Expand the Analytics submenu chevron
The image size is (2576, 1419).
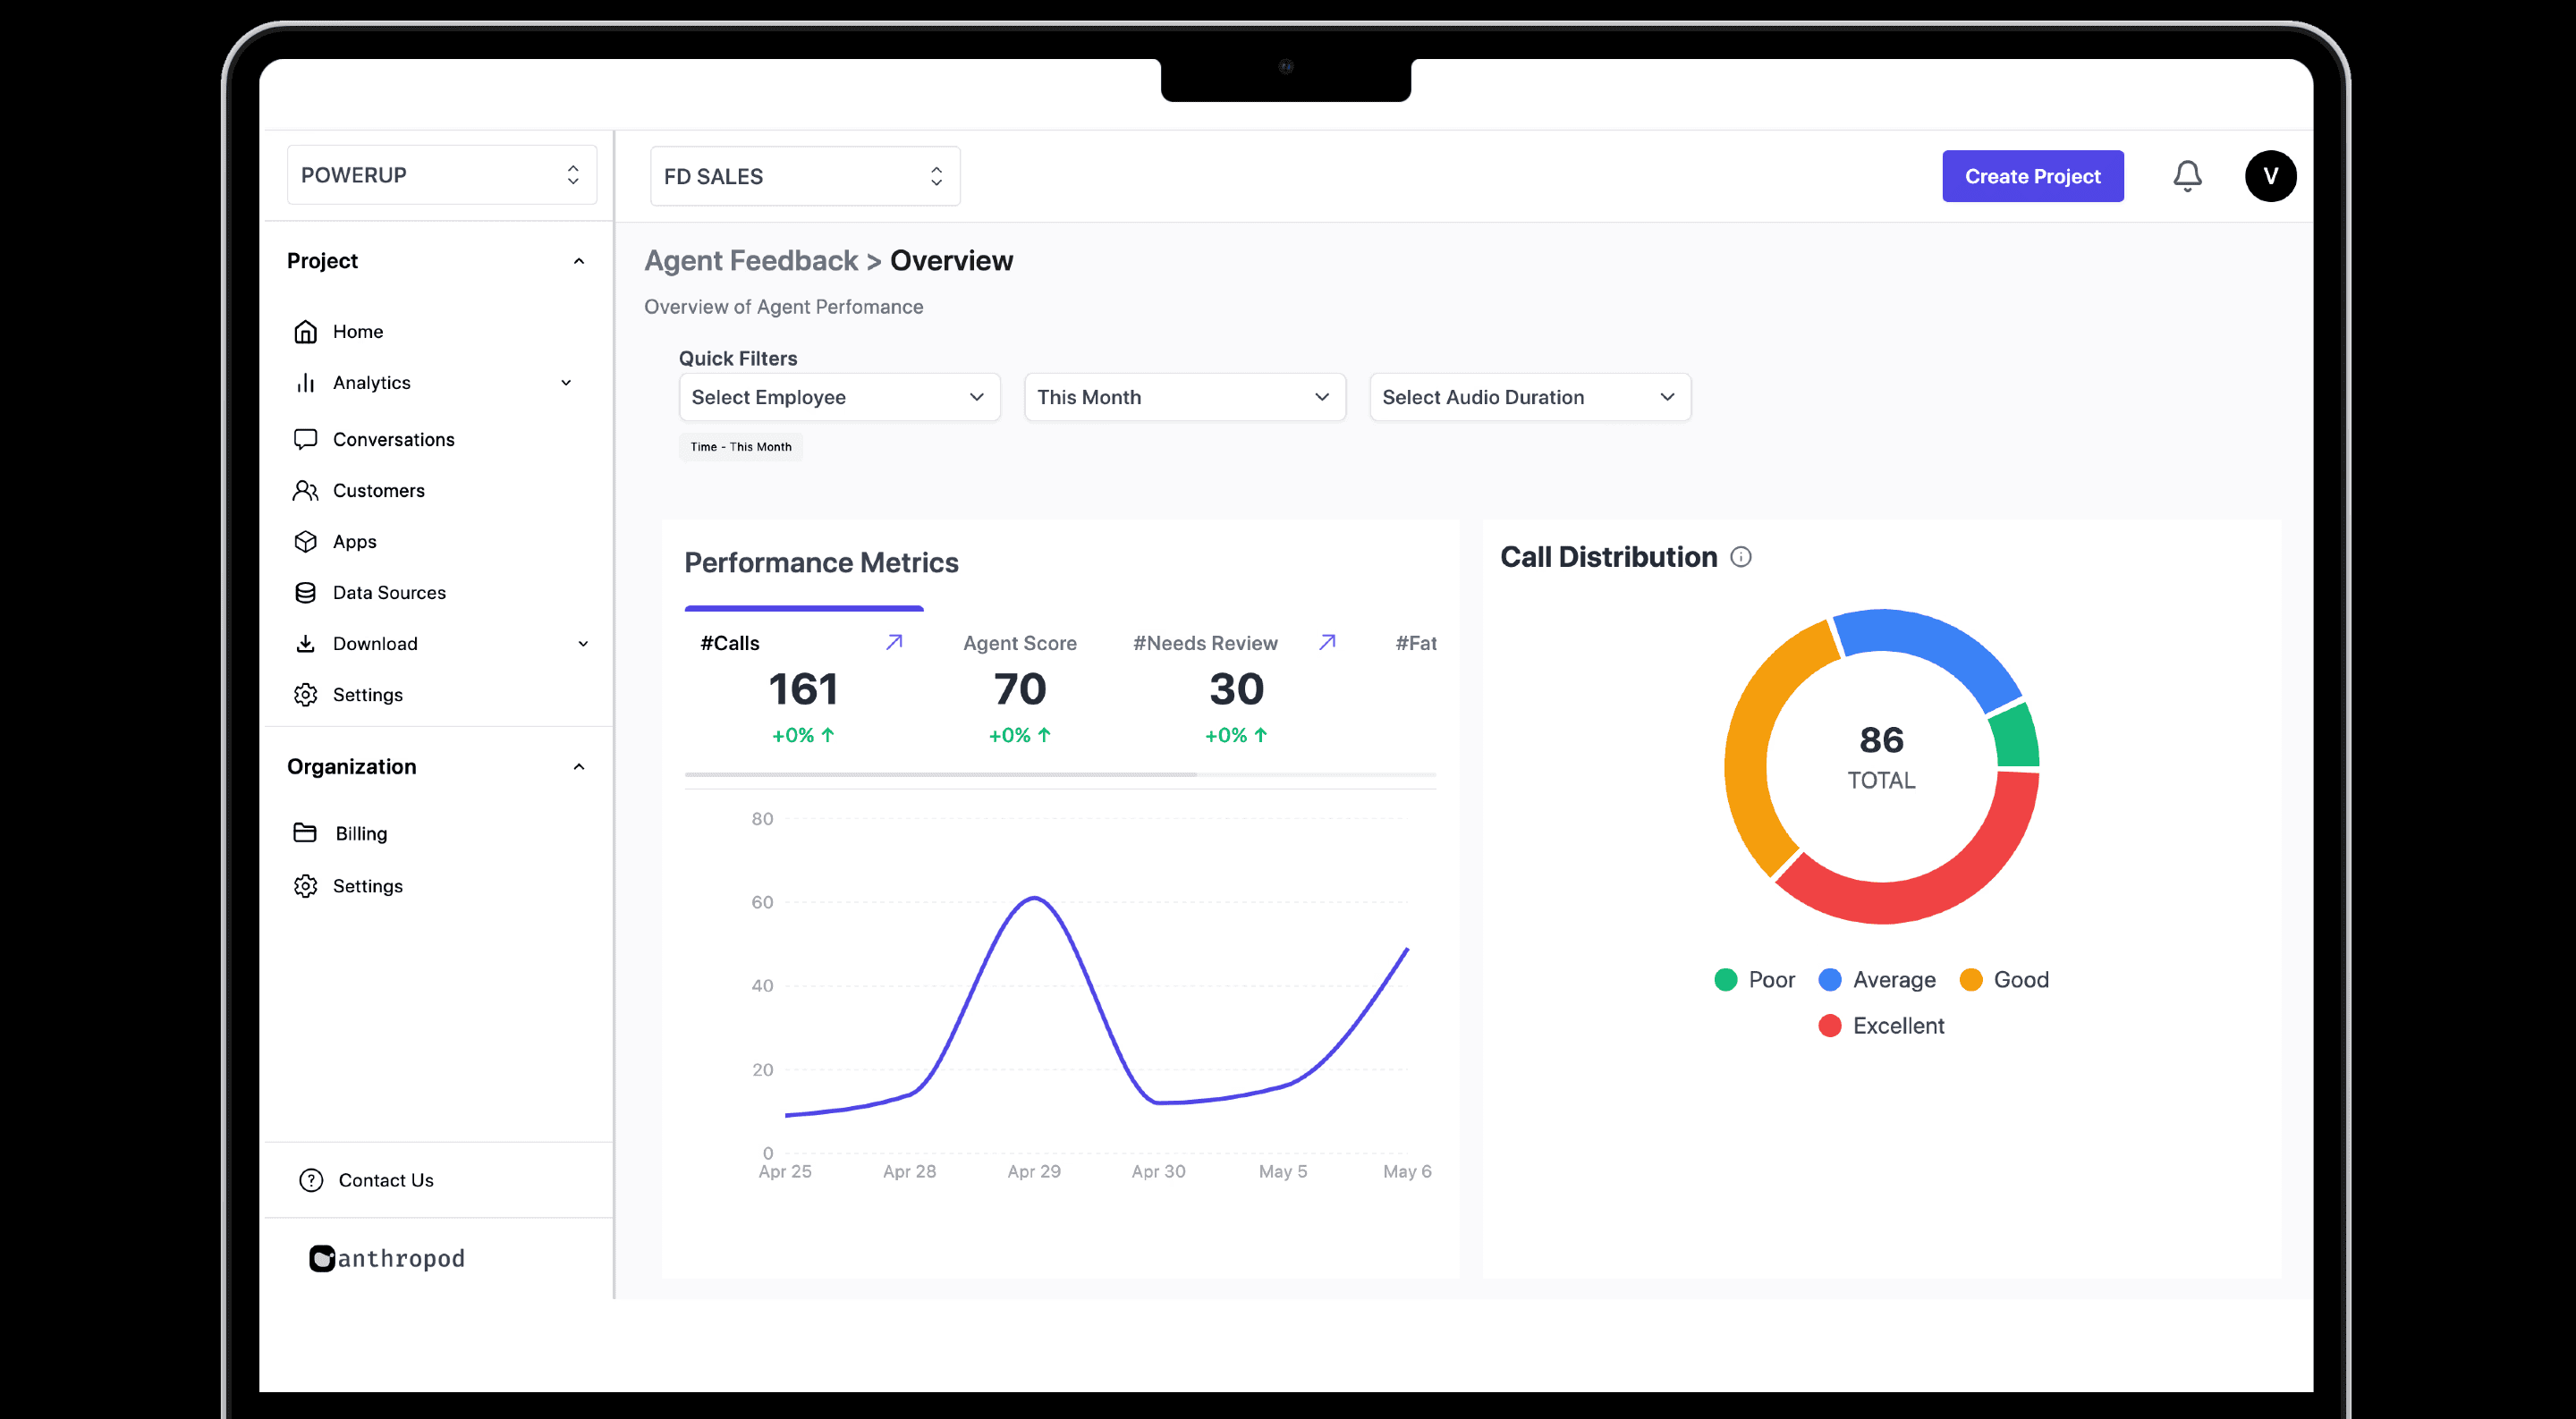pyautogui.click(x=566, y=382)
